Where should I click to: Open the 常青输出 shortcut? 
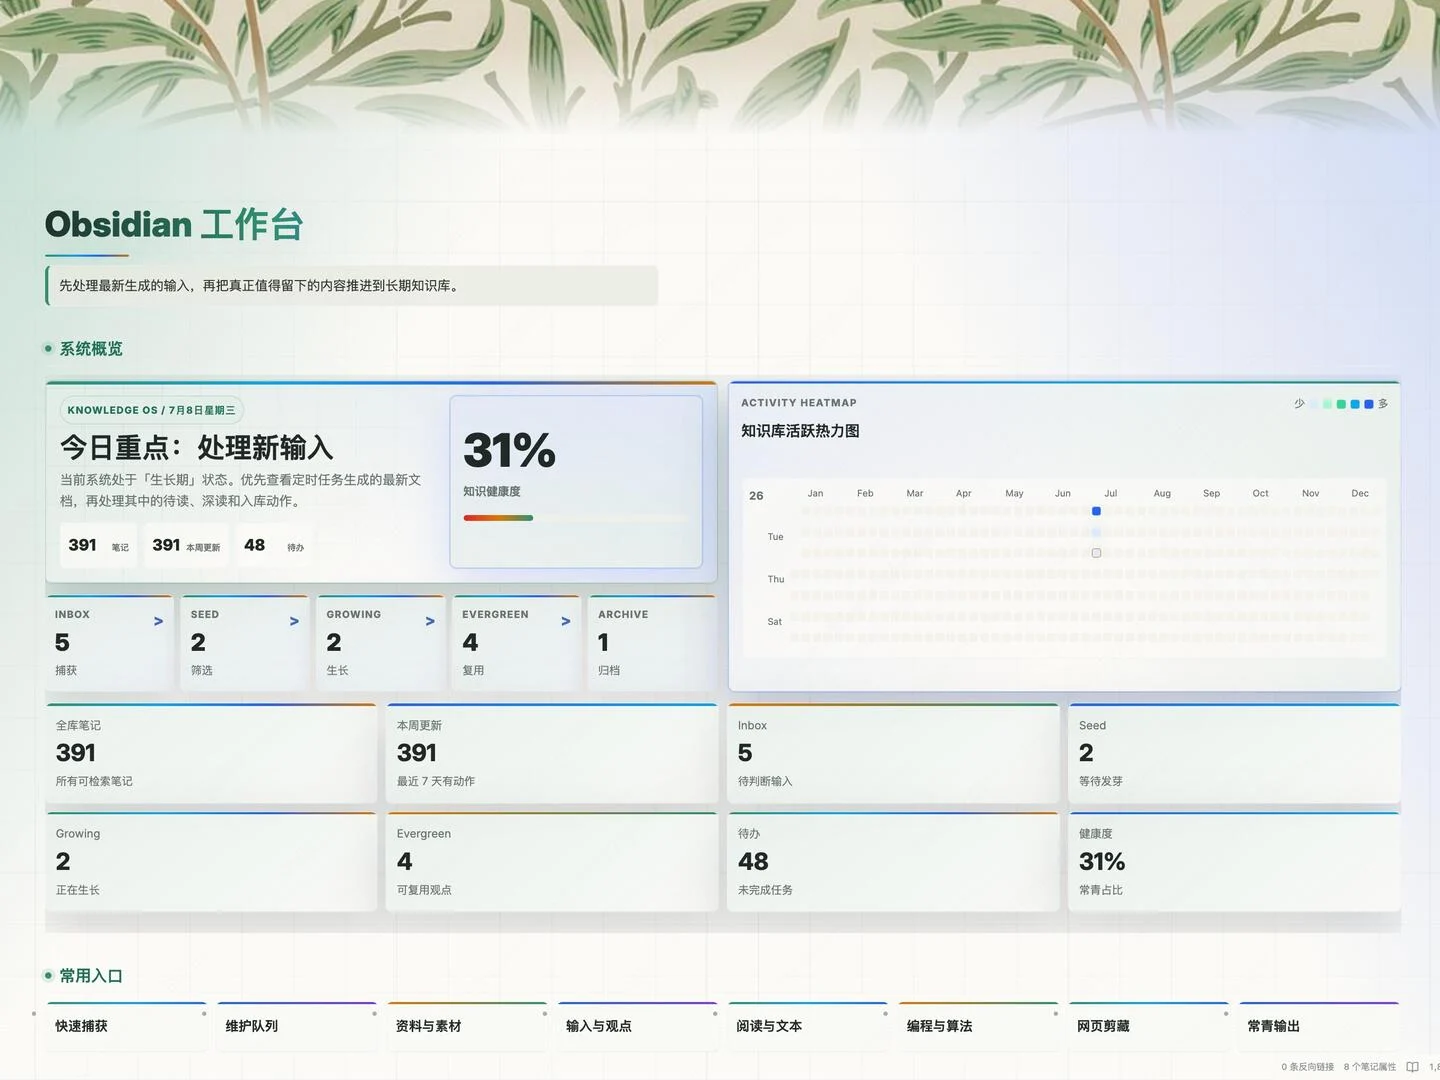1318,1026
